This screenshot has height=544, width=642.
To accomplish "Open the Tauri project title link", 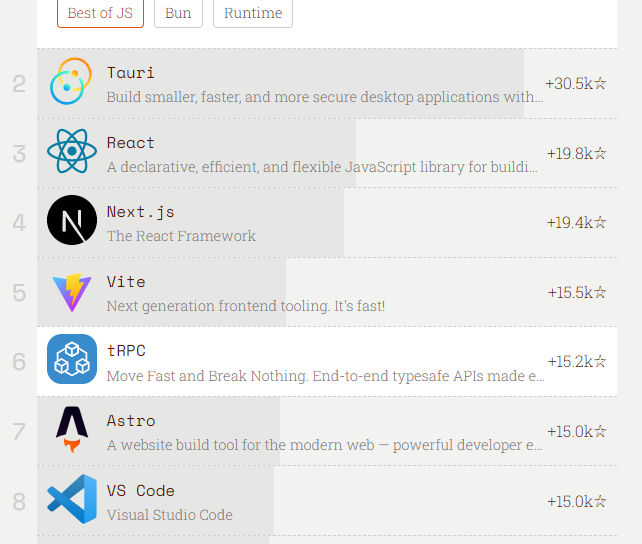I will pyautogui.click(x=130, y=73).
